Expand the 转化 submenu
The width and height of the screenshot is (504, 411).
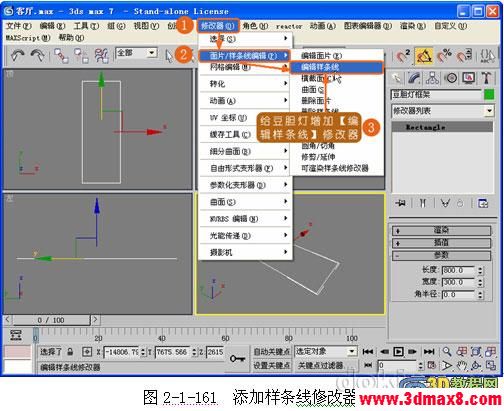pyautogui.click(x=245, y=84)
